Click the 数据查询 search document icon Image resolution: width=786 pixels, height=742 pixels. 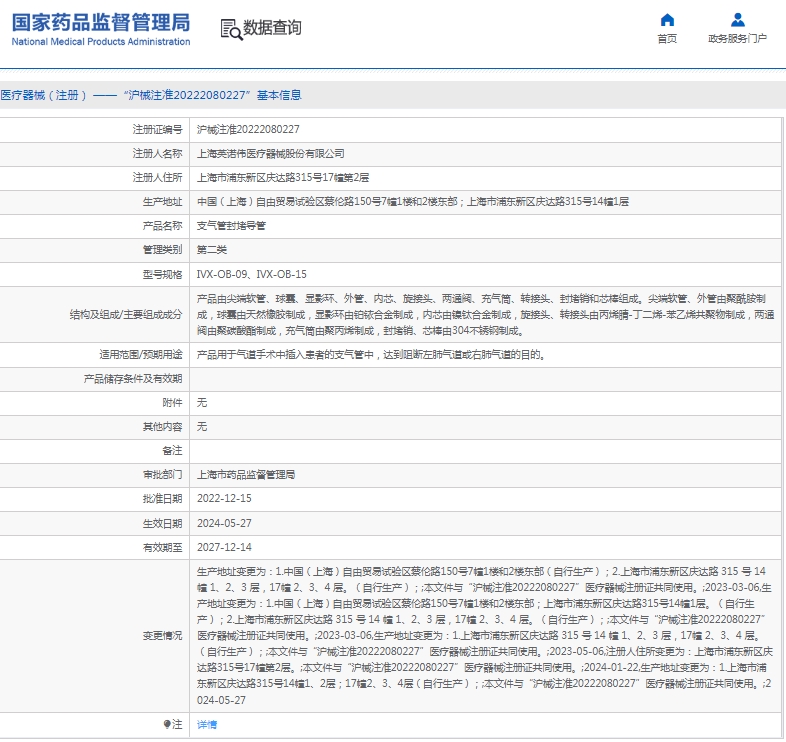tap(231, 29)
